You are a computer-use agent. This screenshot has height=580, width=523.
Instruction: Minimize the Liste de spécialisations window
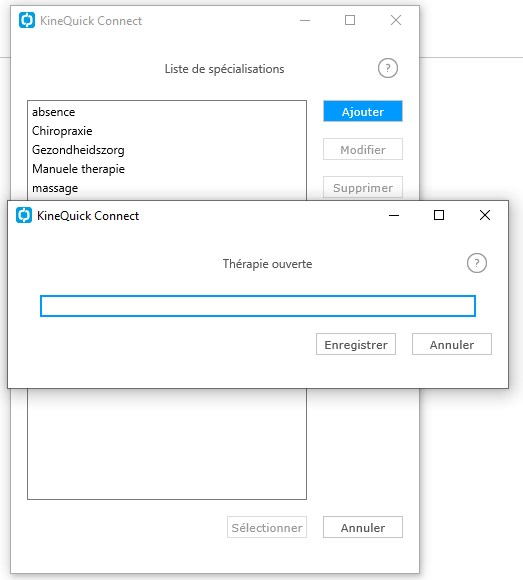[305, 20]
